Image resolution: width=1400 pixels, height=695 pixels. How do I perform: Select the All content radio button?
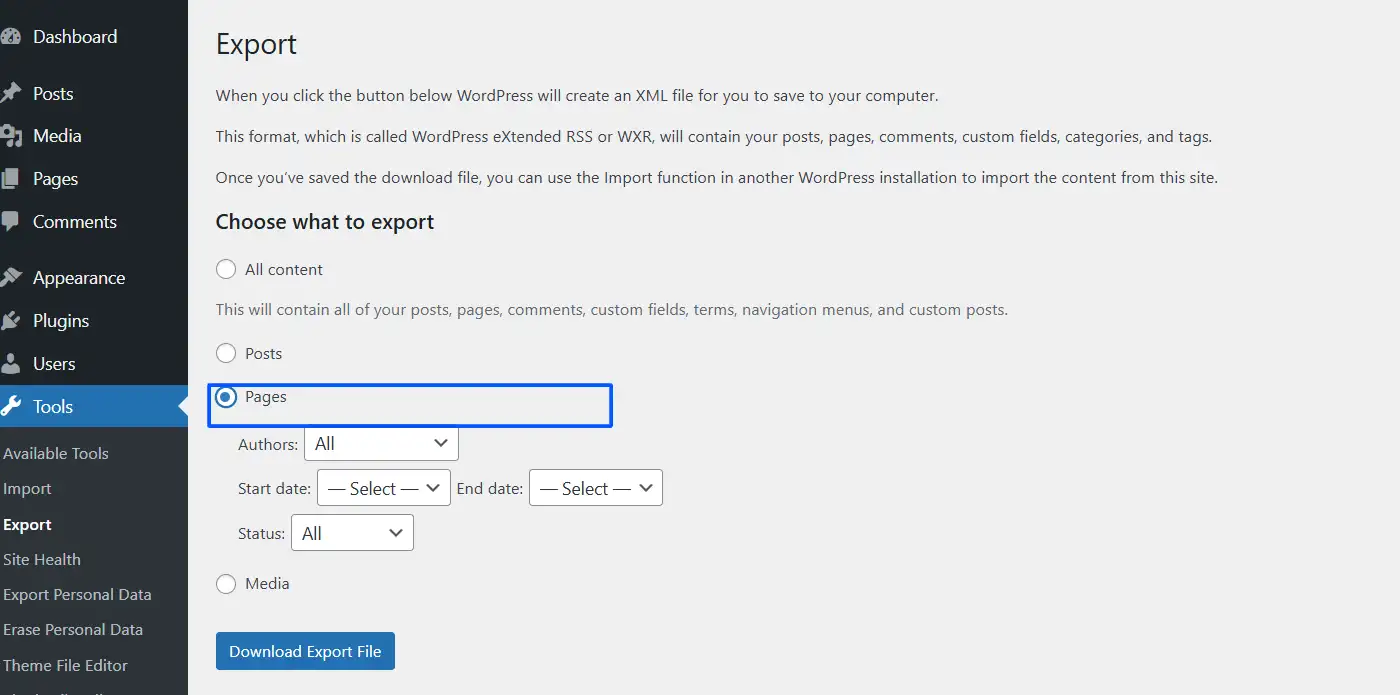tap(226, 270)
